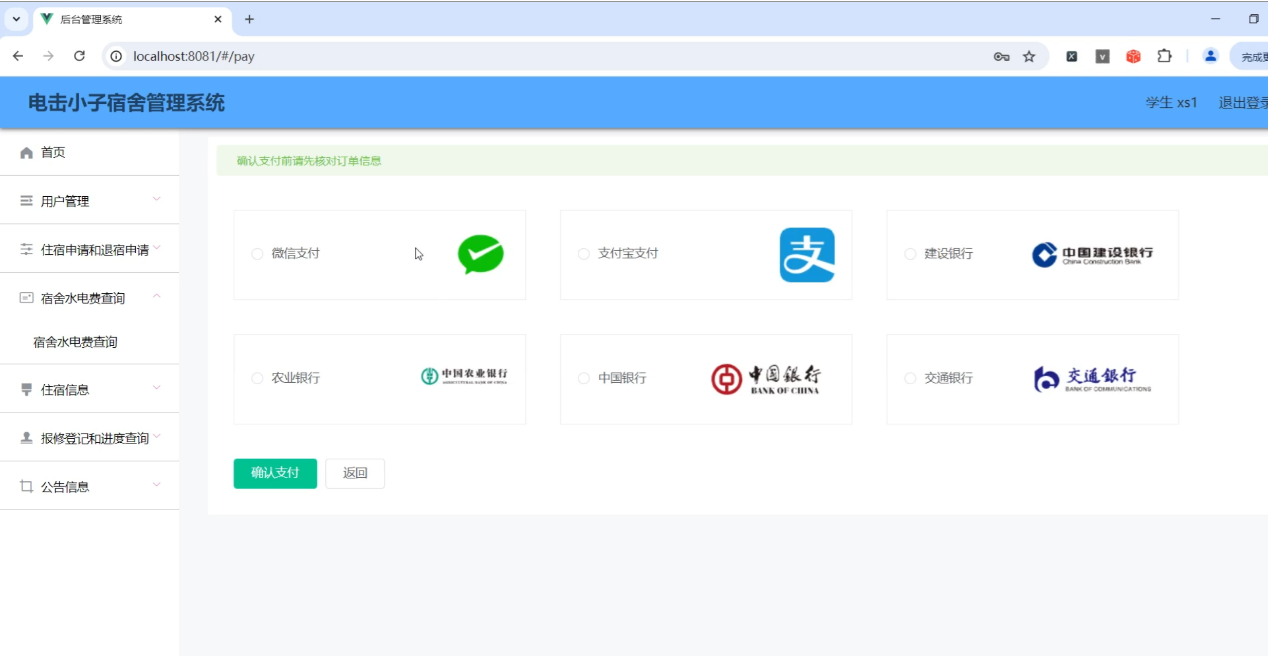1268x656 pixels.
Task: Open the 宿舍水电费查询 submenu item
Action: point(89,342)
